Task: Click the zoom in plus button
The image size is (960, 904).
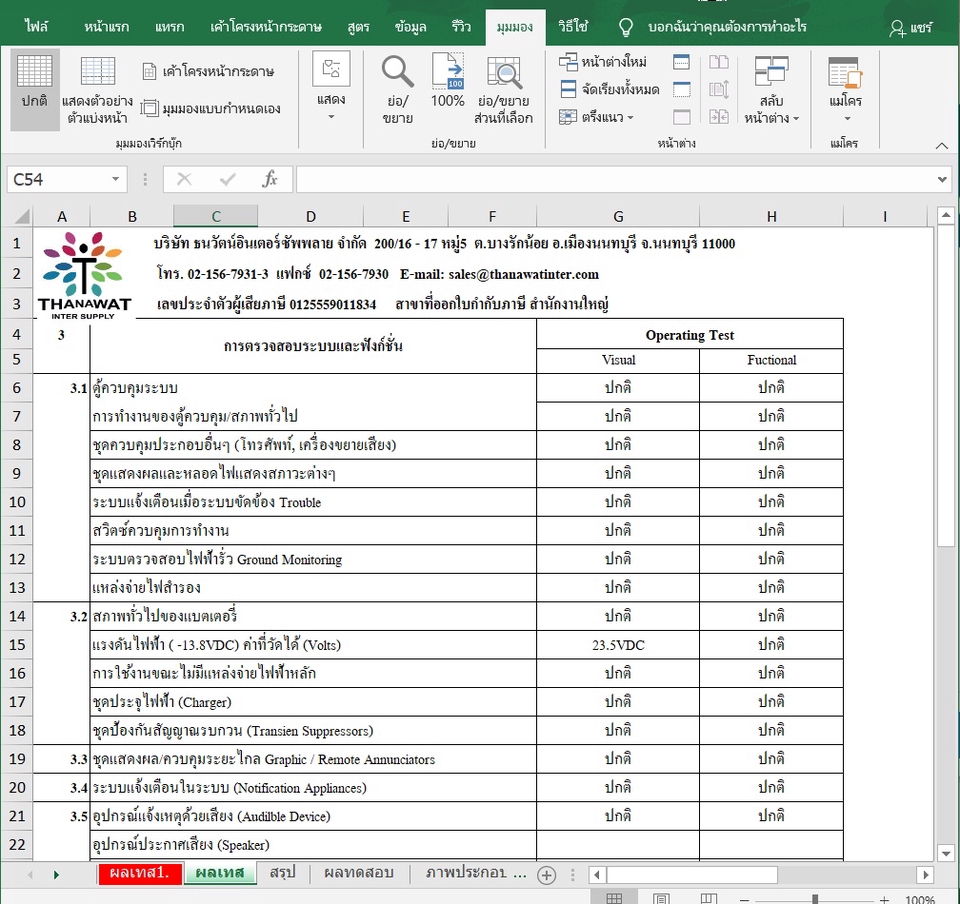Action: 884,899
